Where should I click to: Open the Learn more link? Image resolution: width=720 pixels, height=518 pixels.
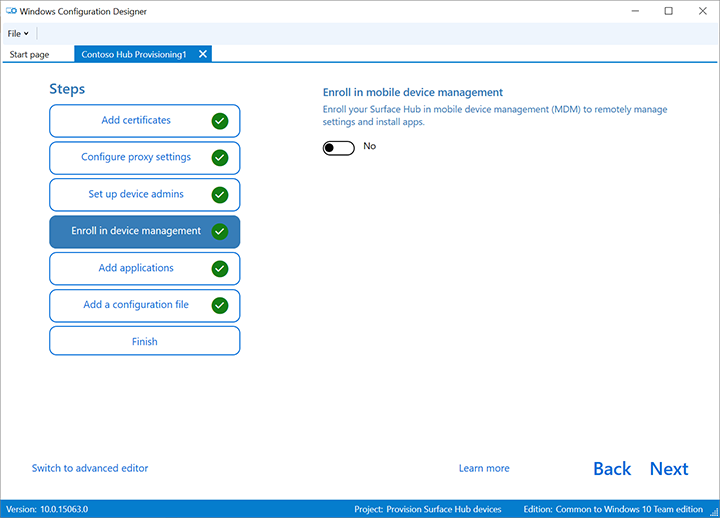tap(484, 468)
